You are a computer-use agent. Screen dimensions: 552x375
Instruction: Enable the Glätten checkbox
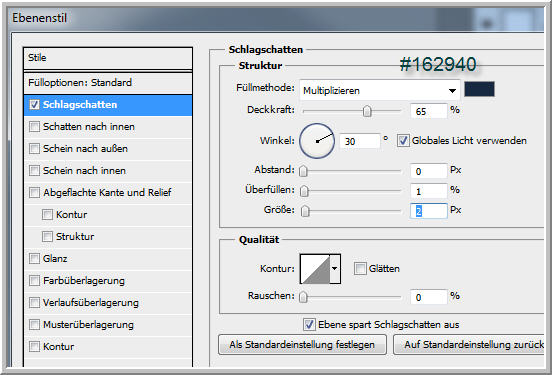(x=360, y=268)
